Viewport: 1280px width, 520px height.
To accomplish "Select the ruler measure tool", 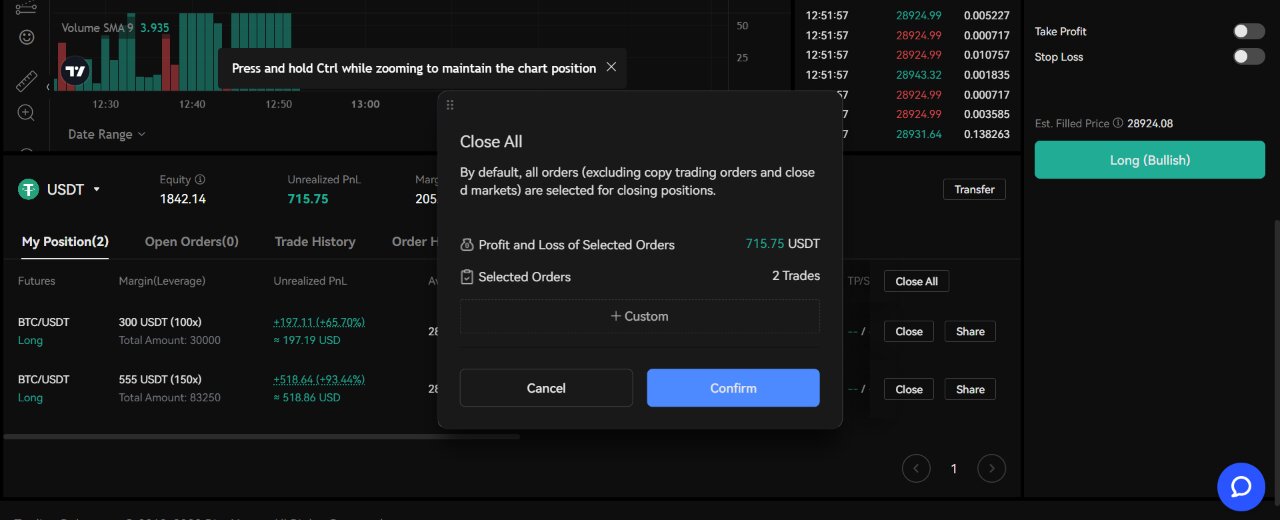I will point(27,80).
